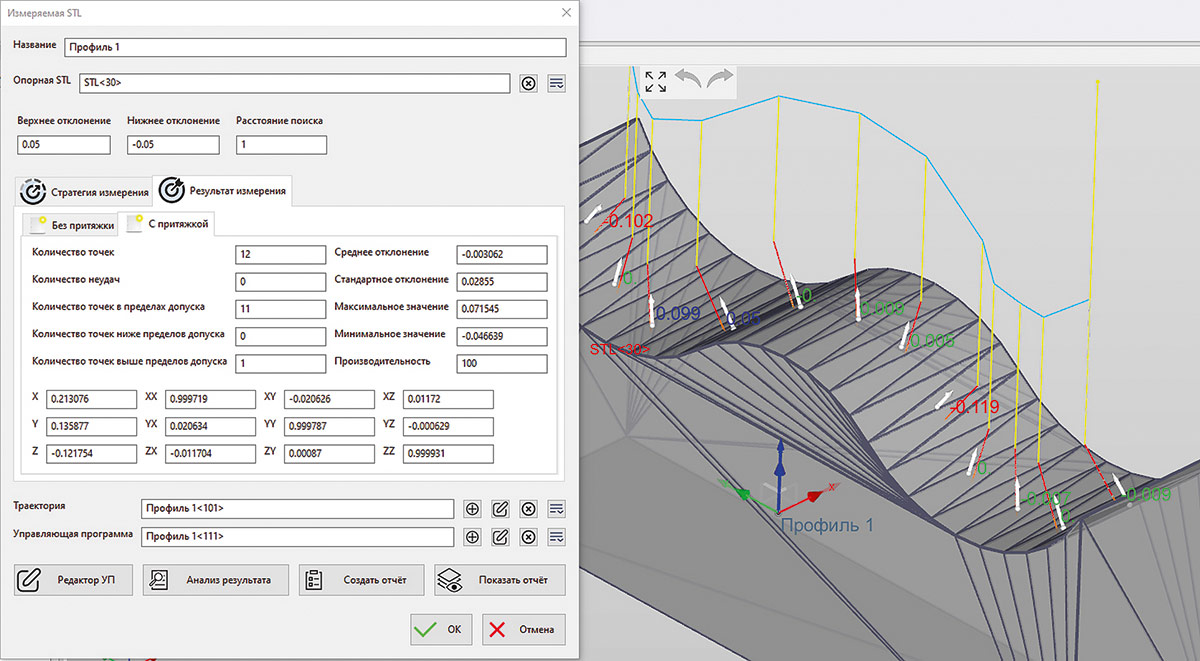Click the YX value field 0.020634
The height and width of the screenshot is (661, 1200).
tap(210, 426)
